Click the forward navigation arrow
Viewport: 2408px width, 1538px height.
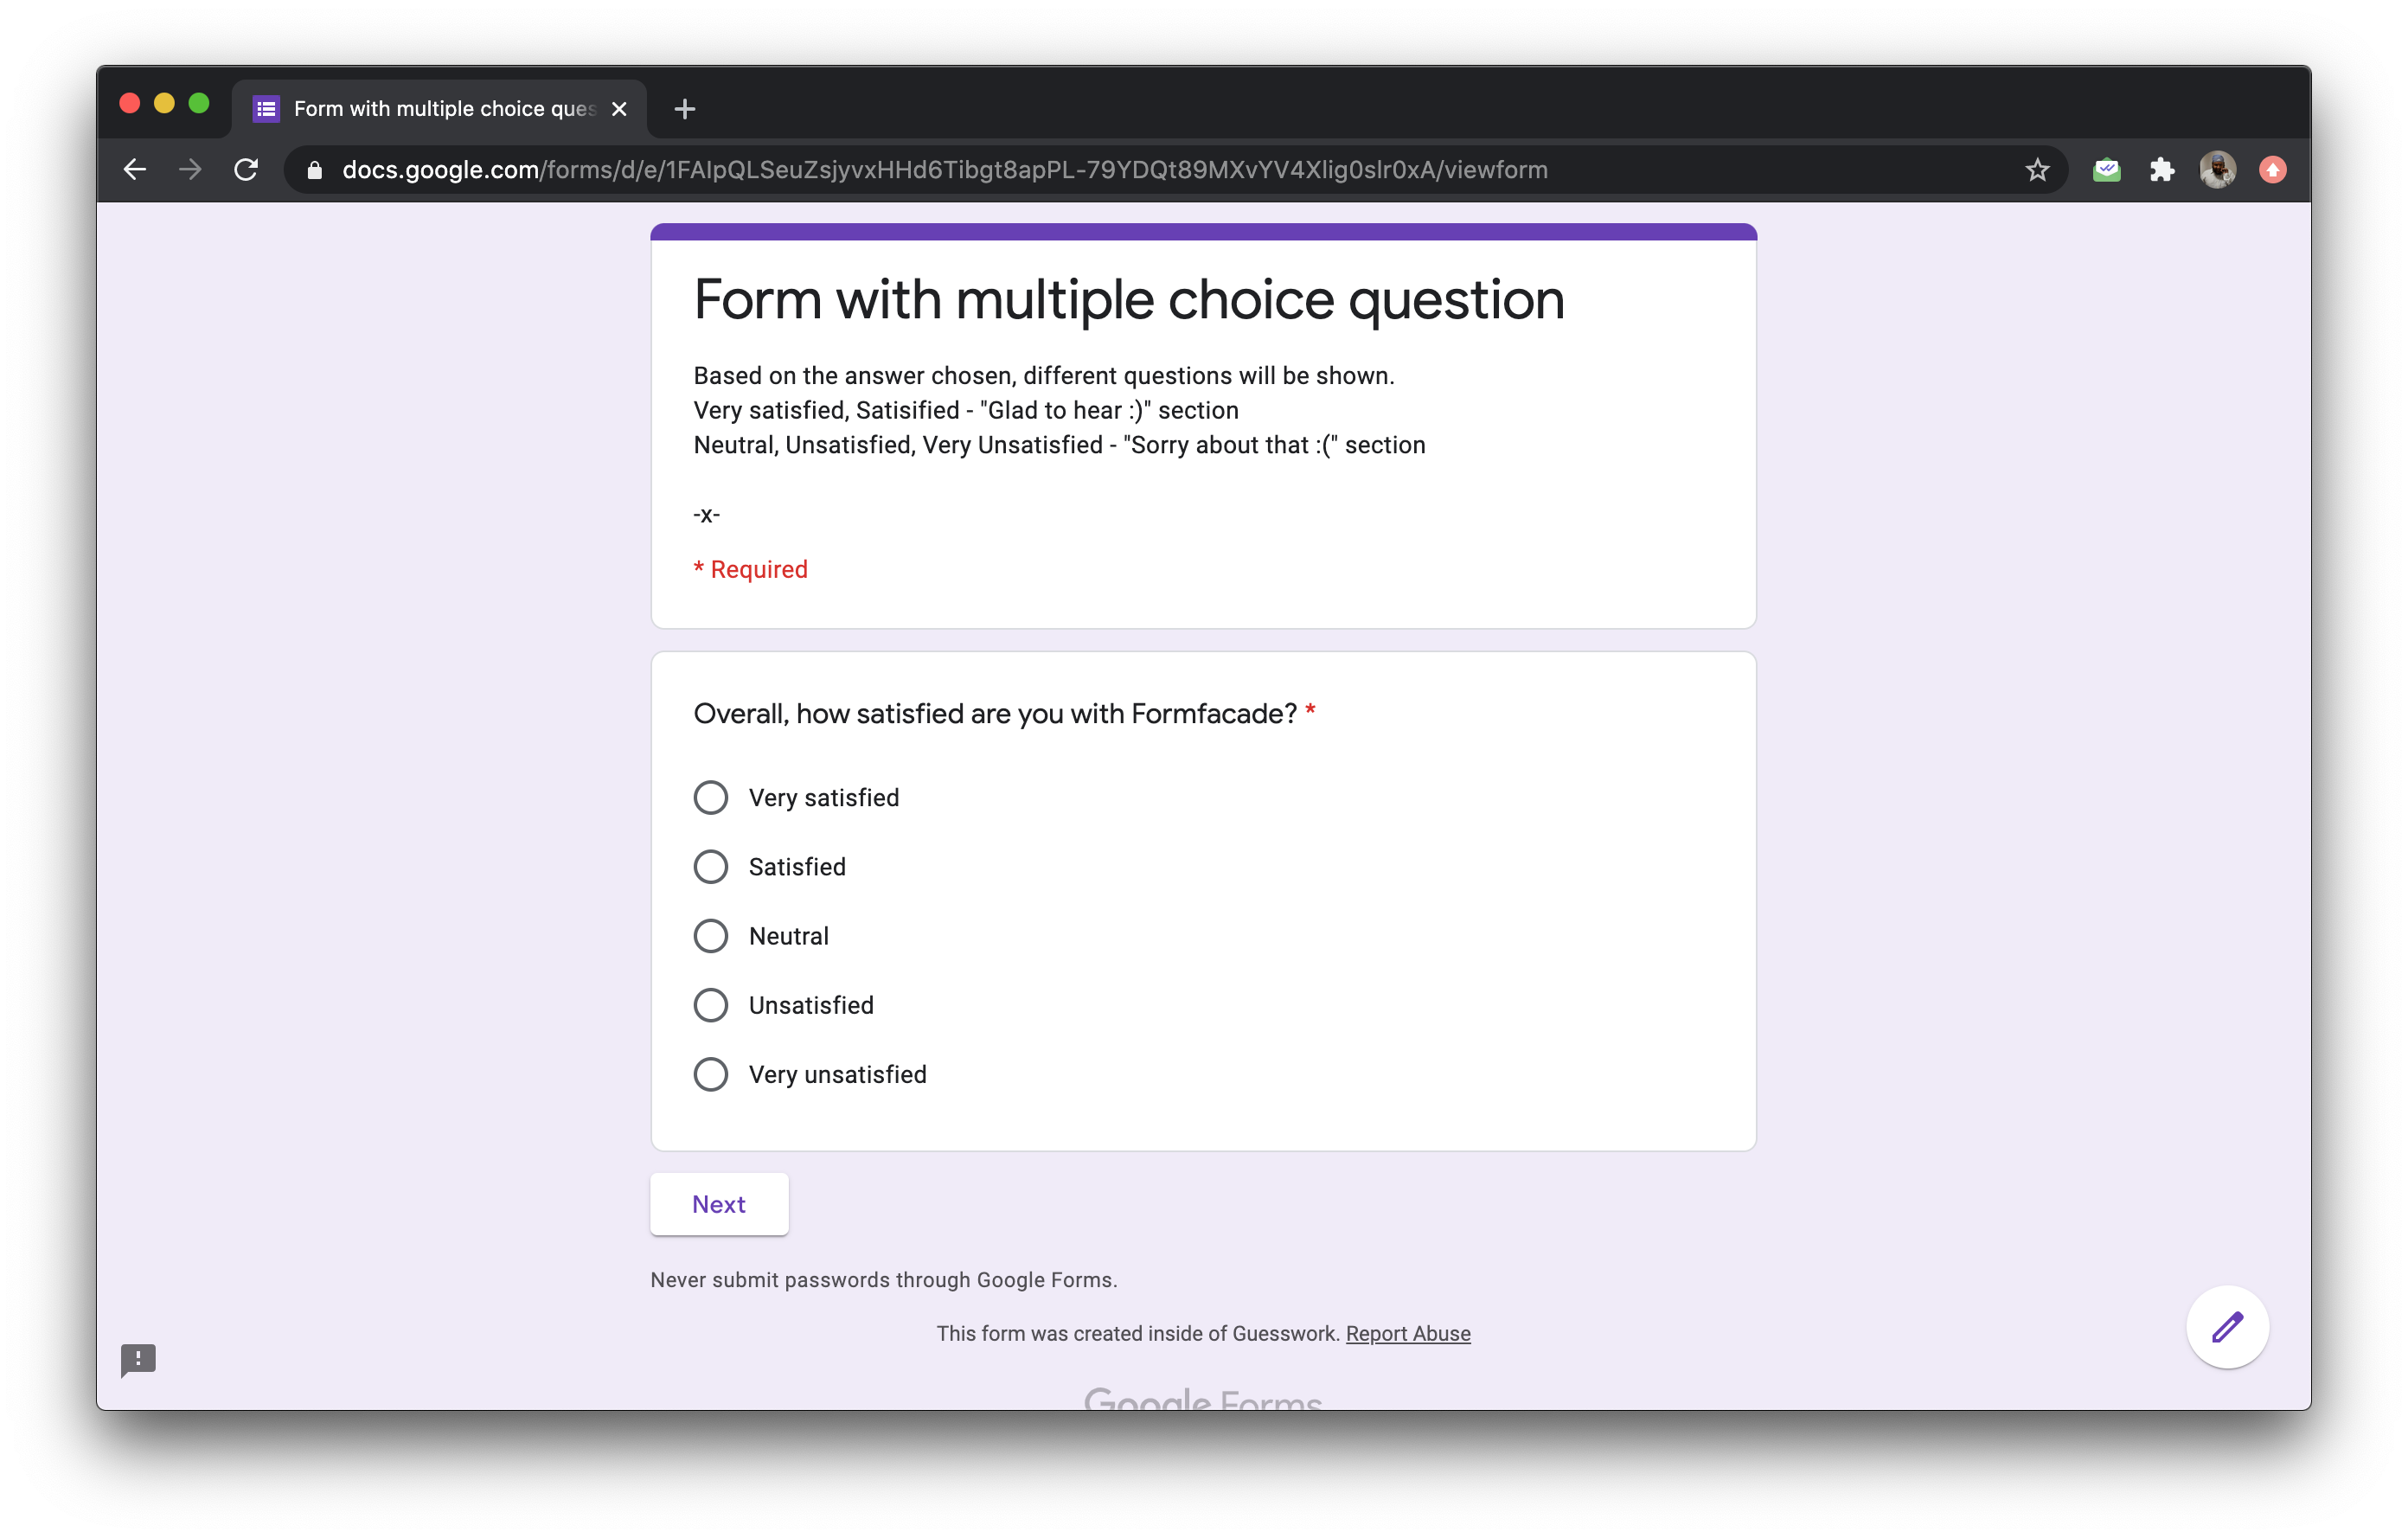[190, 170]
